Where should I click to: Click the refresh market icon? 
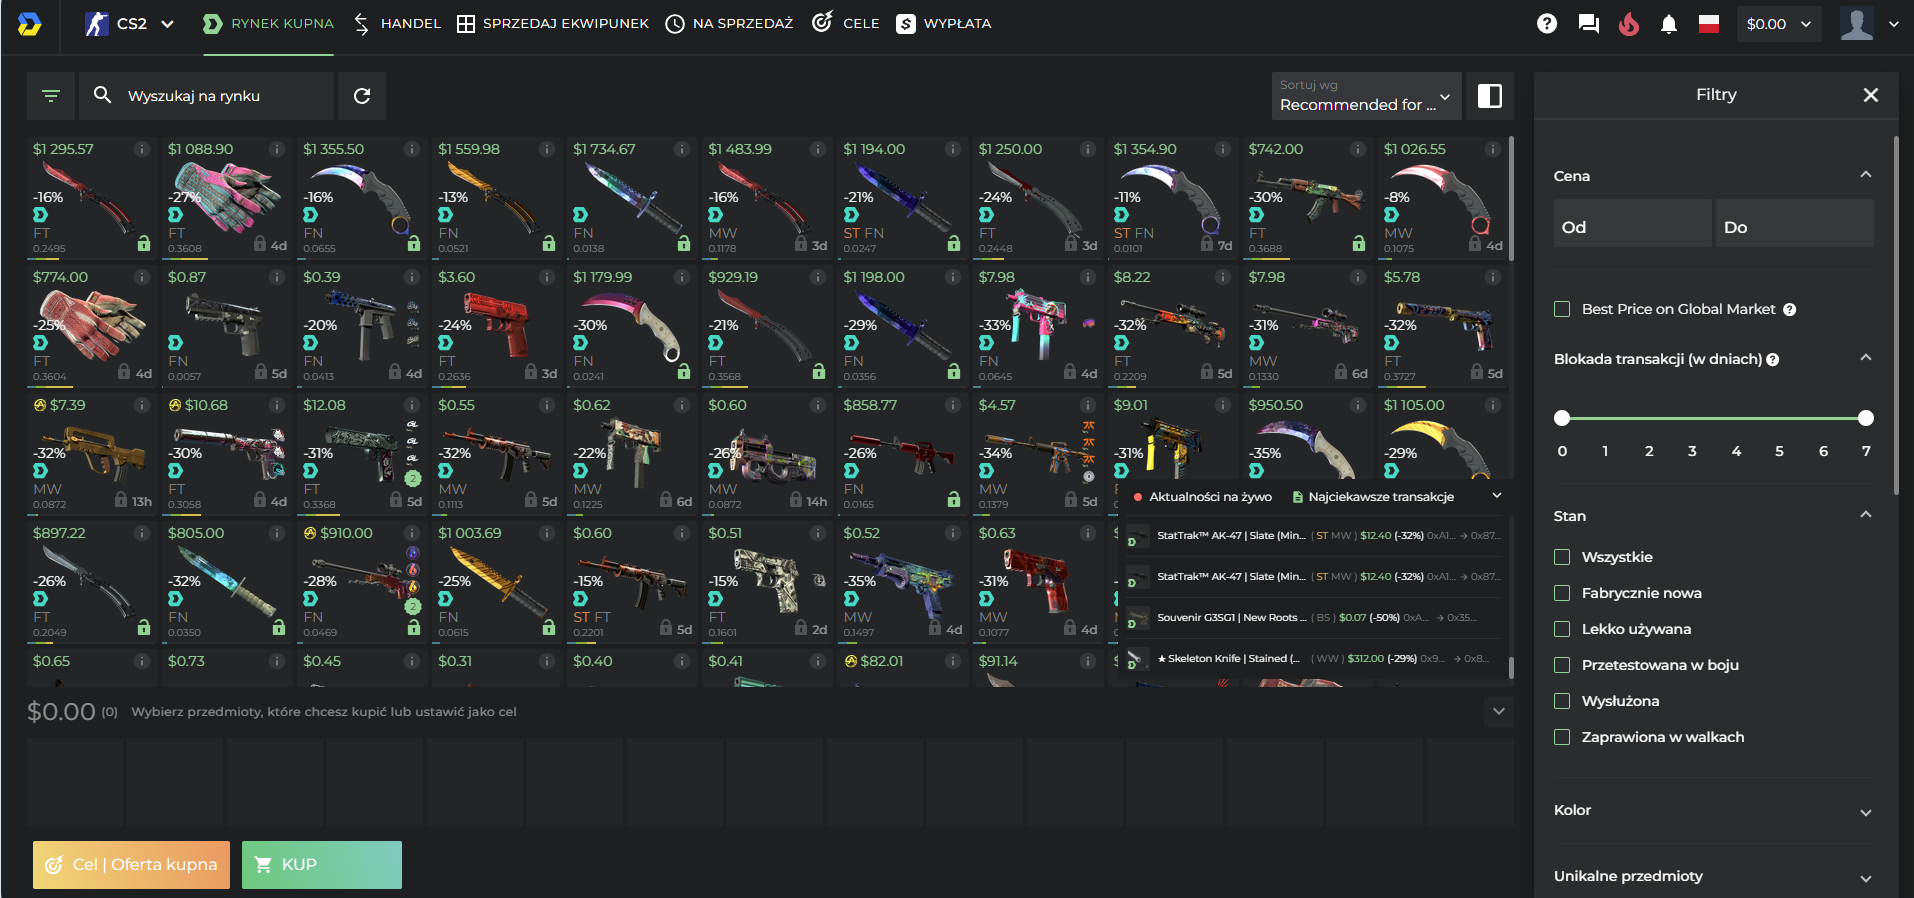[362, 96]
